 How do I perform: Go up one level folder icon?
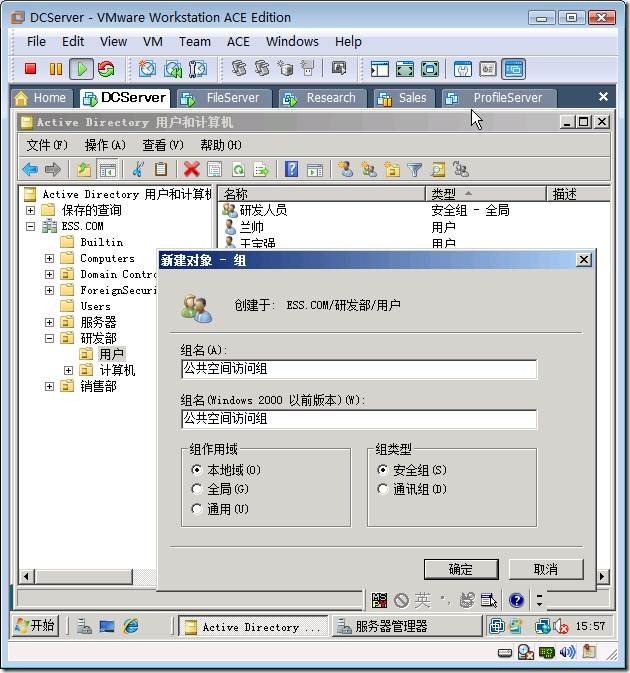[84, 170]
